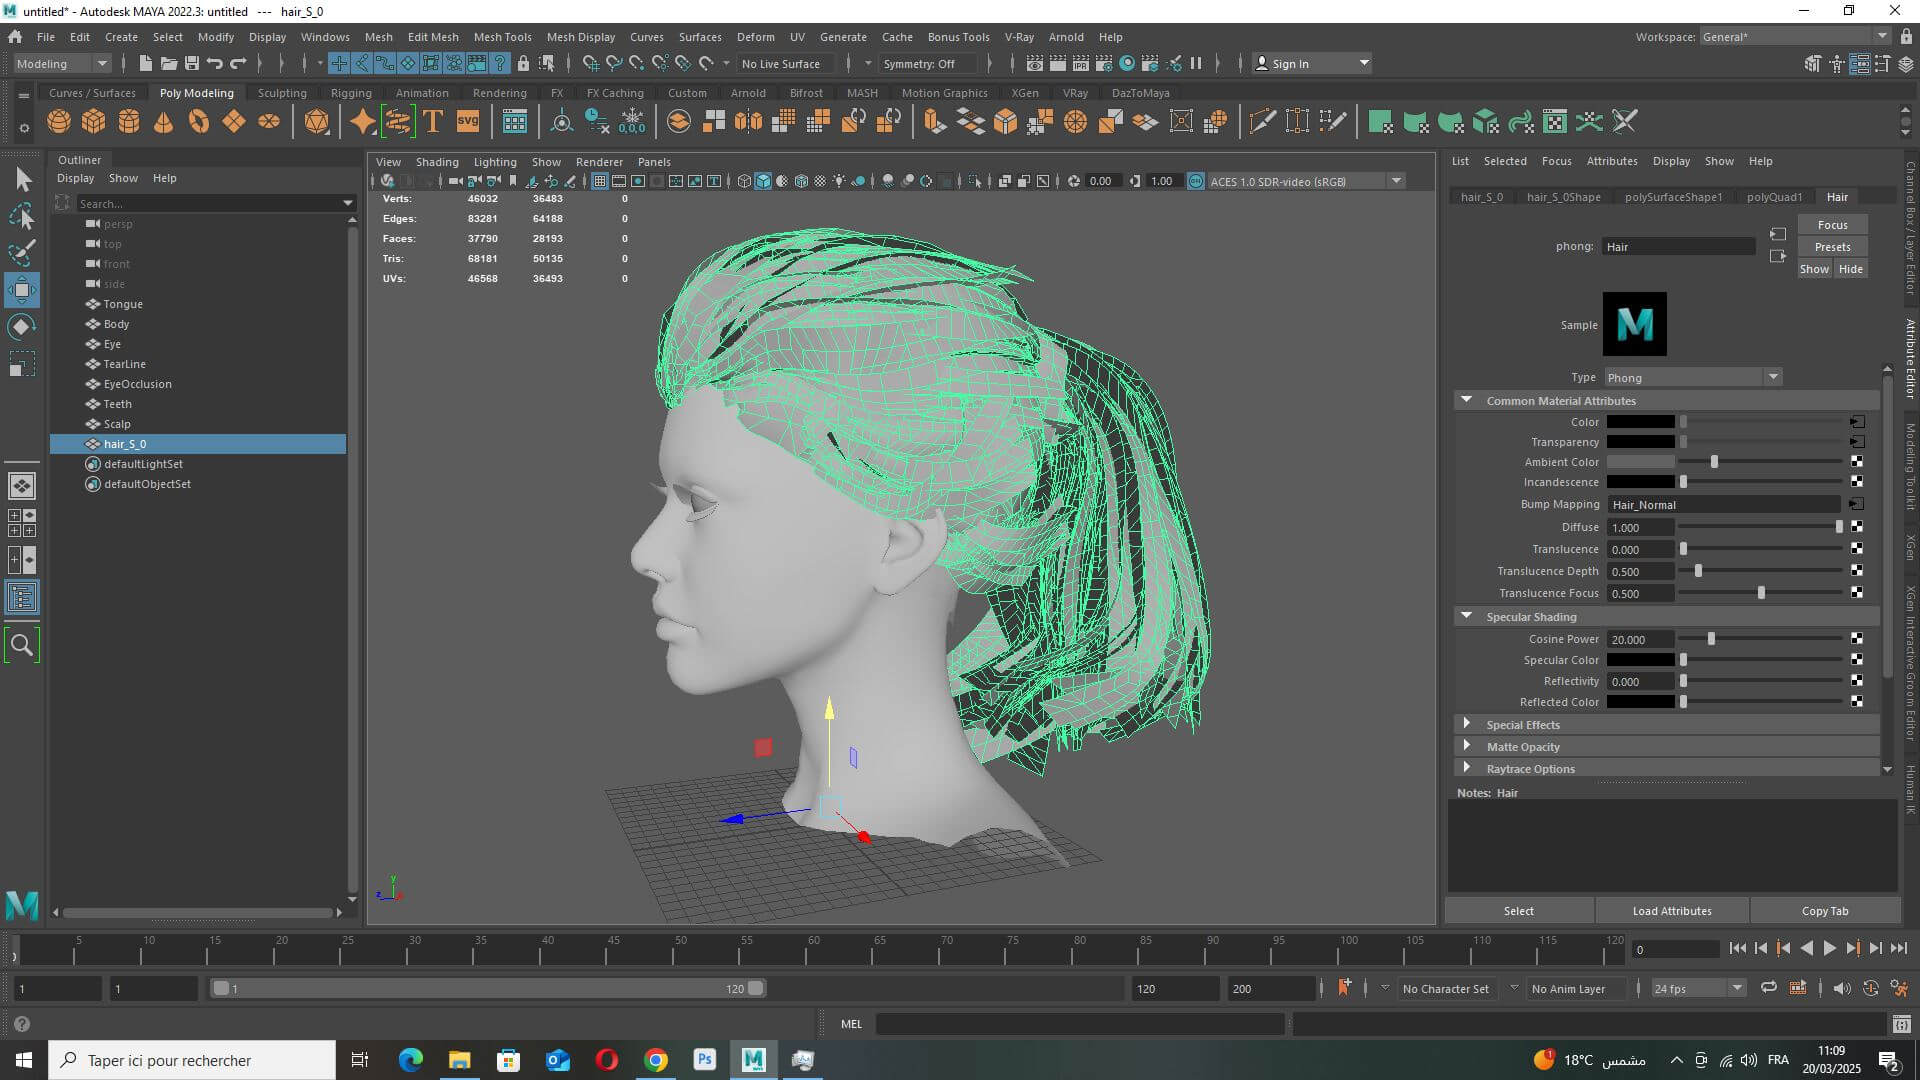Toggle audio mute on timeline
The width and height of the screenshot is (1920, 1080).
[x=1842, y=988]
